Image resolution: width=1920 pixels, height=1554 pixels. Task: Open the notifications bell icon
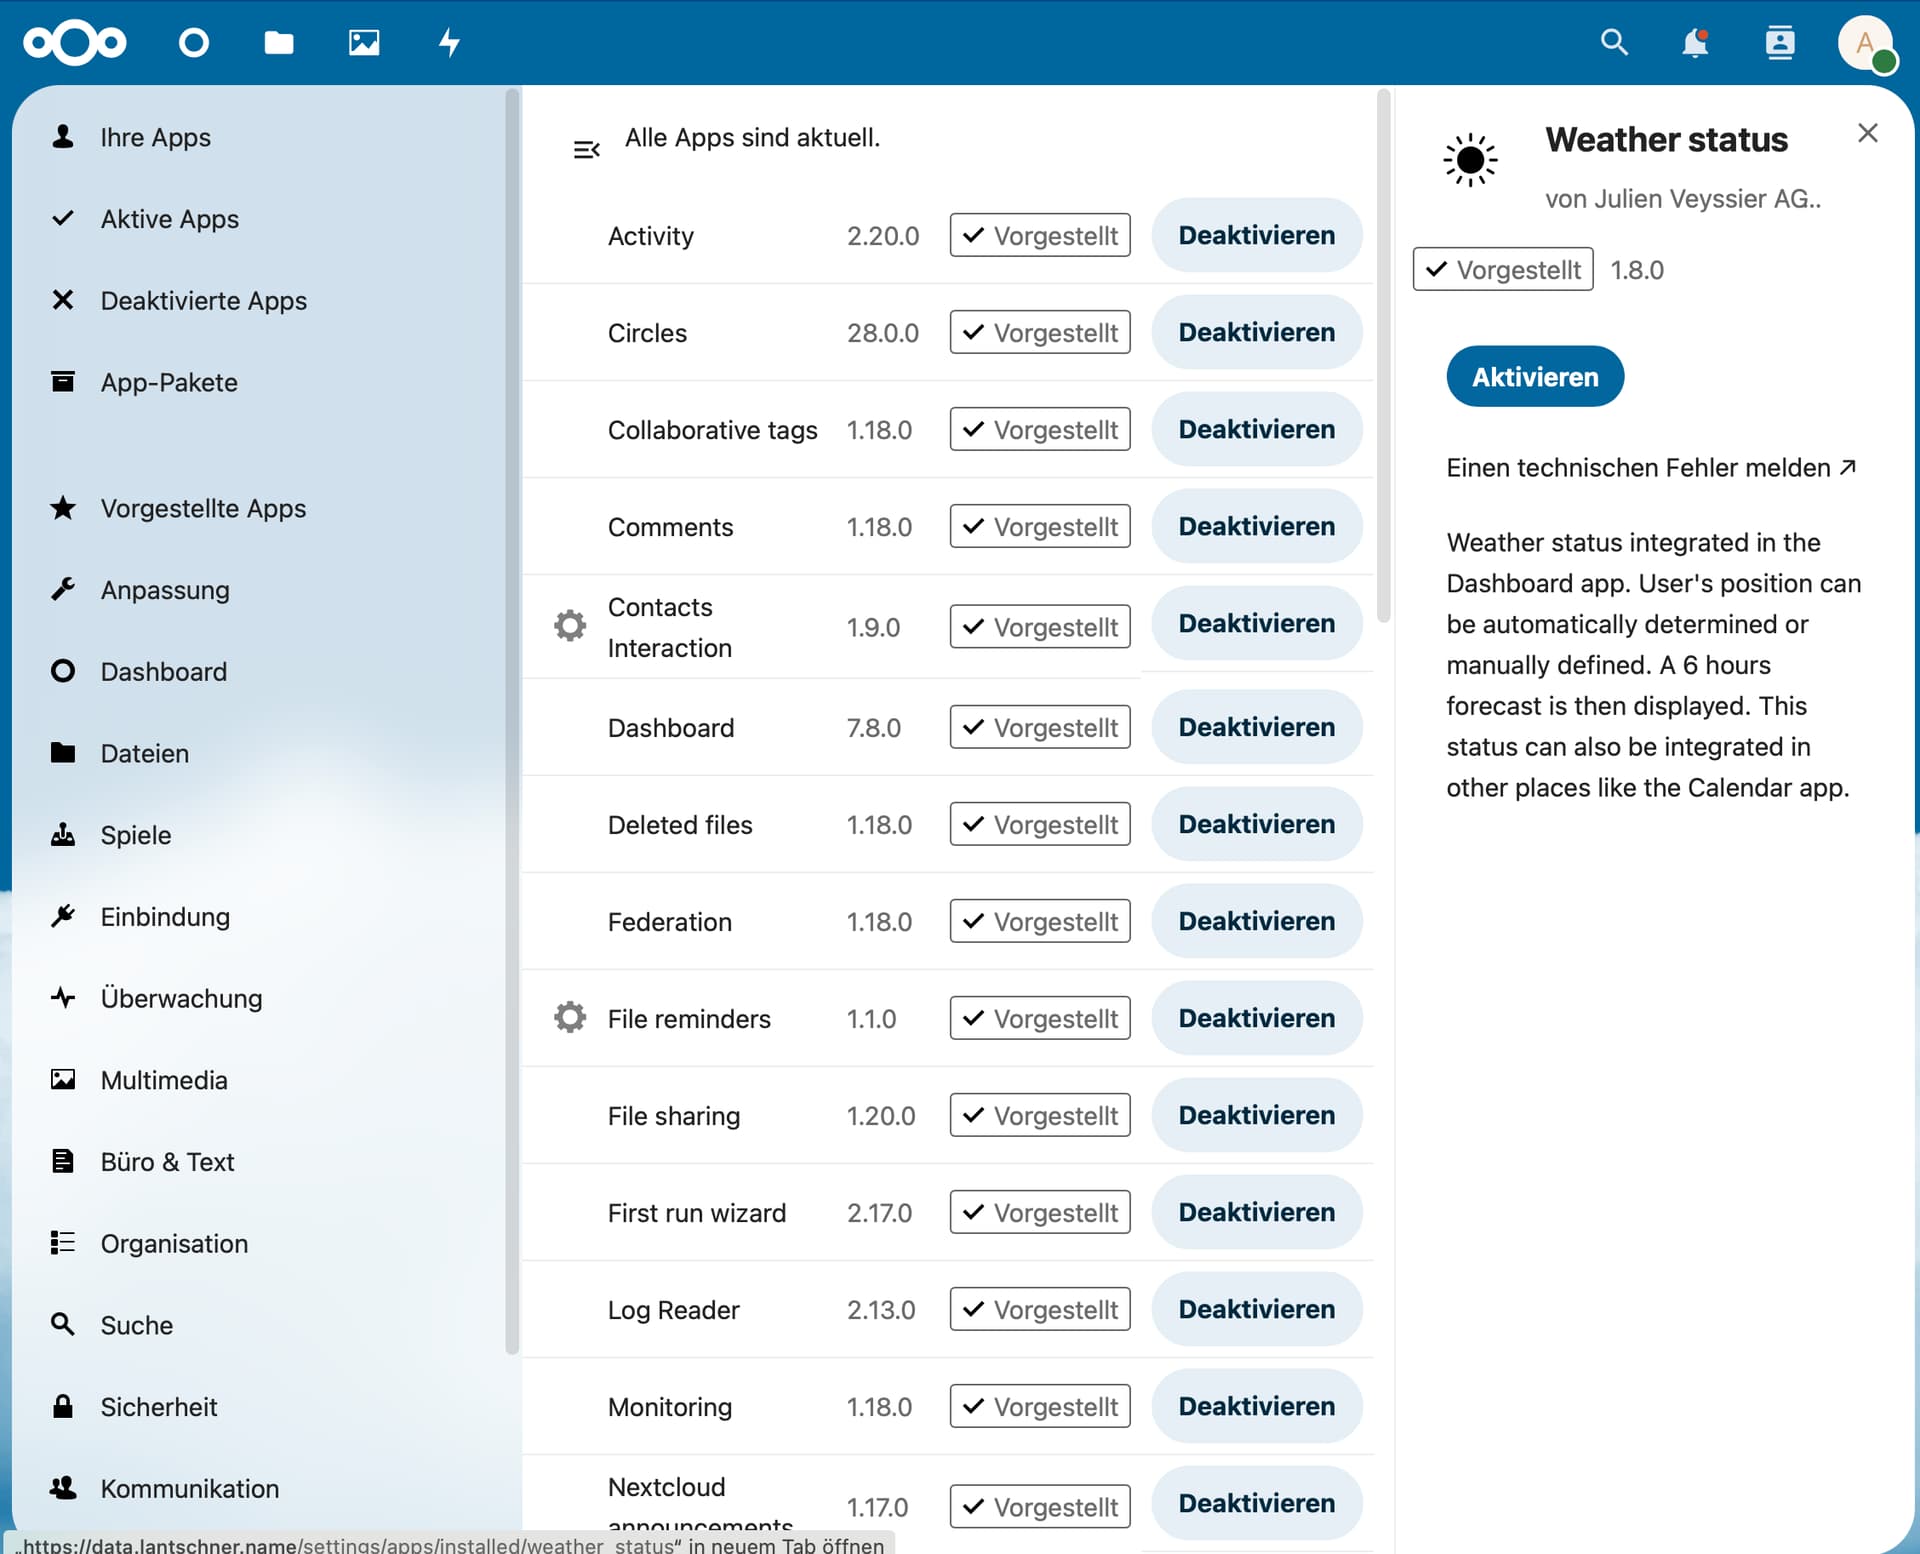1695,42
